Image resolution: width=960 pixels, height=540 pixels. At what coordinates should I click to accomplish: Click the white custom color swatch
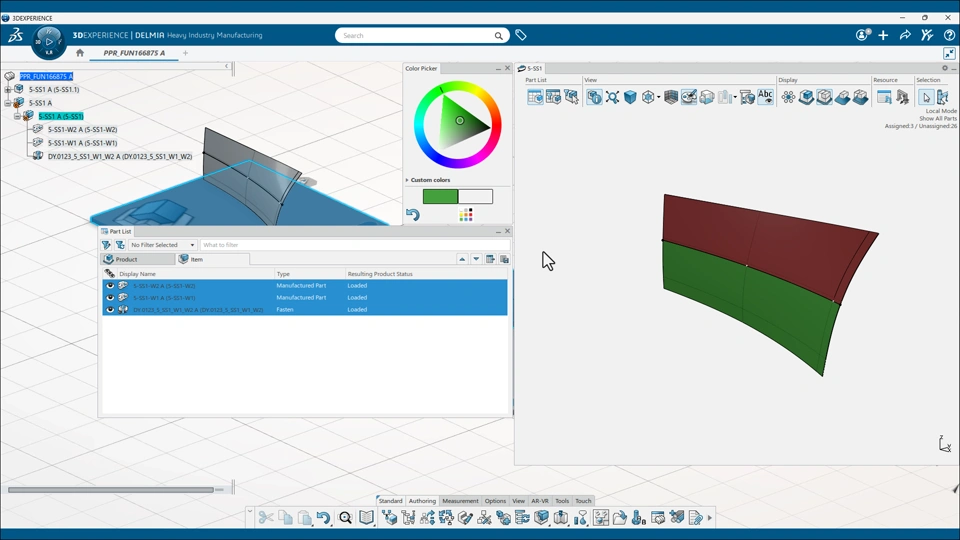(476, 197)
